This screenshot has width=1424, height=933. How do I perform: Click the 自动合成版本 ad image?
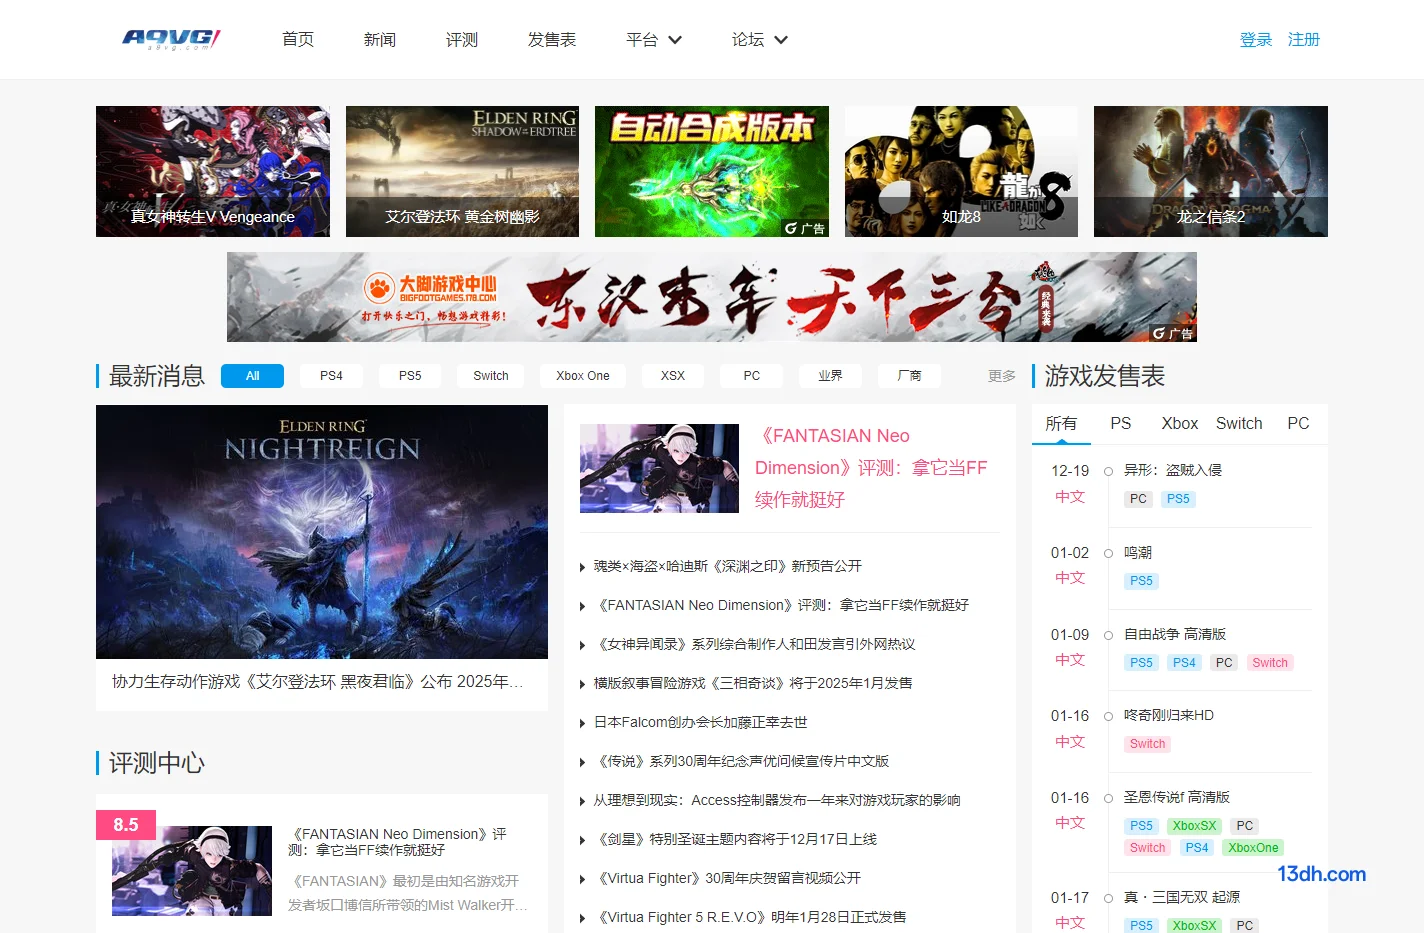712,171
